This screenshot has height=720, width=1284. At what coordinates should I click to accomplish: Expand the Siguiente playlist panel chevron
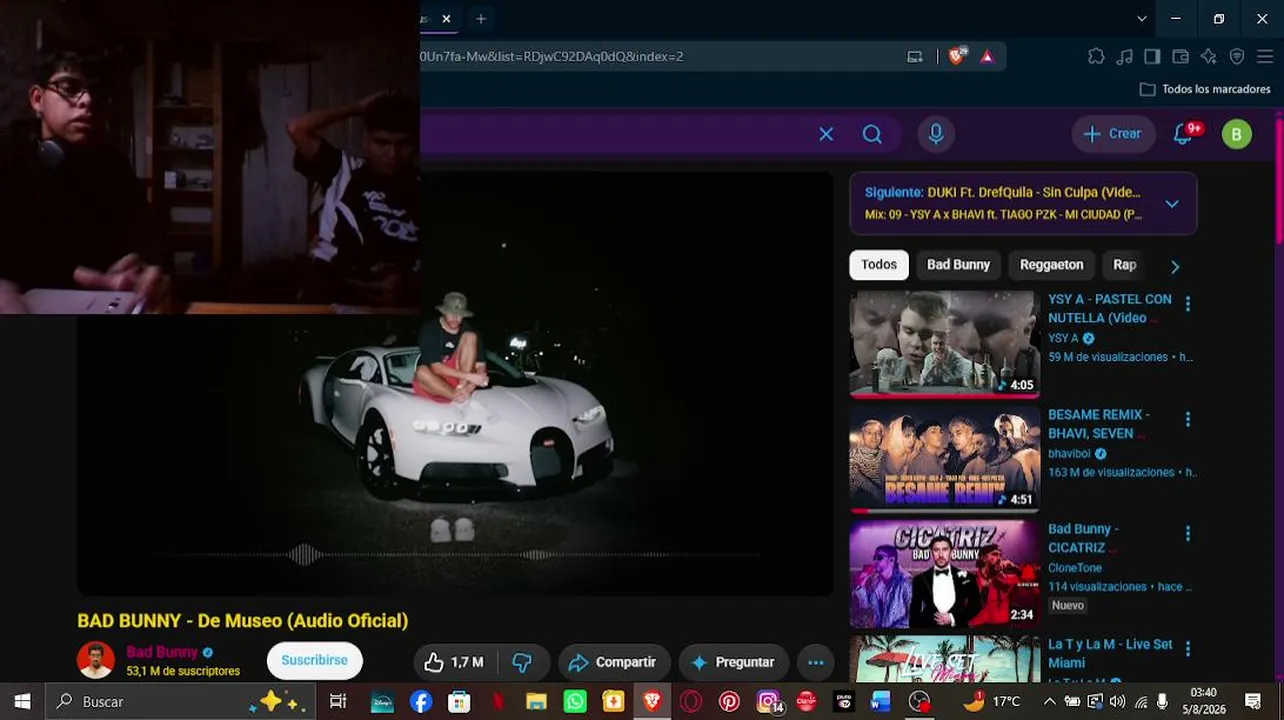click(x=1172, y=204)
